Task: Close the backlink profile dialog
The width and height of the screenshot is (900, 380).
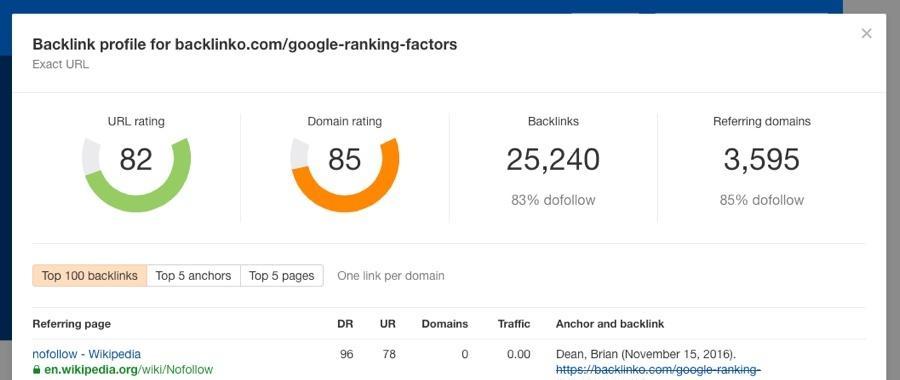Action: click(x=866, y=33)
